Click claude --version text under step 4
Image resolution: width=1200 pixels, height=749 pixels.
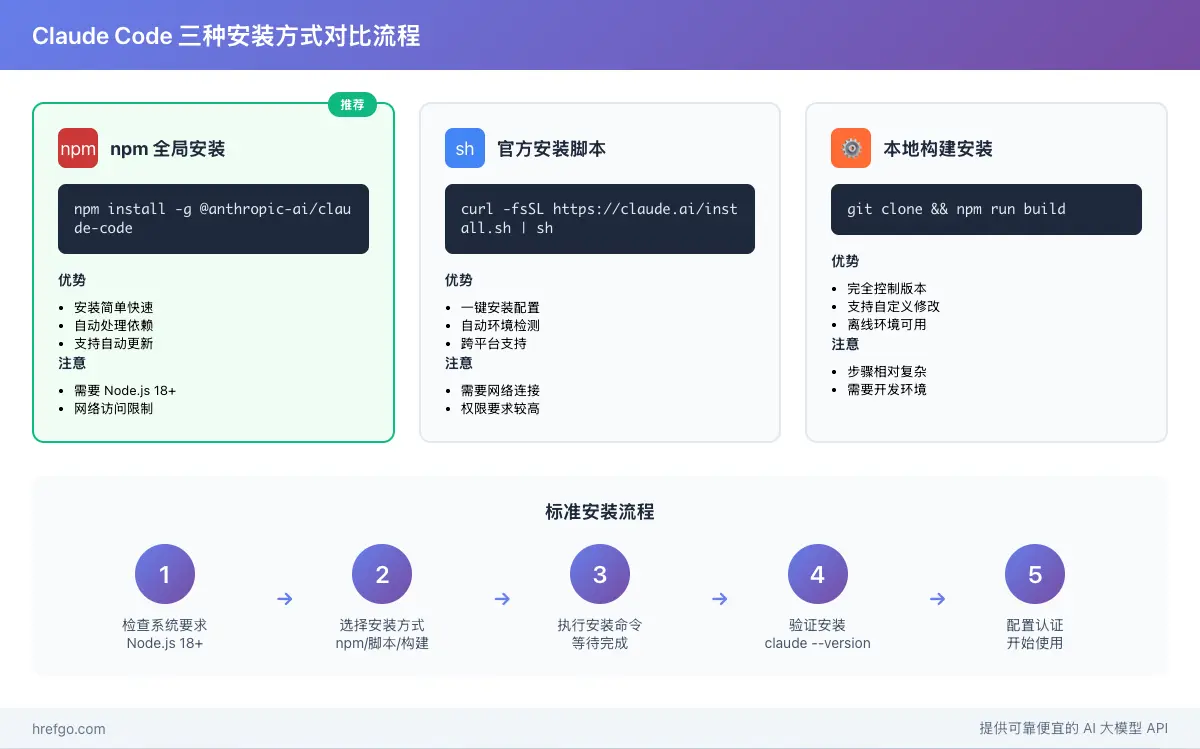point(818,643)
